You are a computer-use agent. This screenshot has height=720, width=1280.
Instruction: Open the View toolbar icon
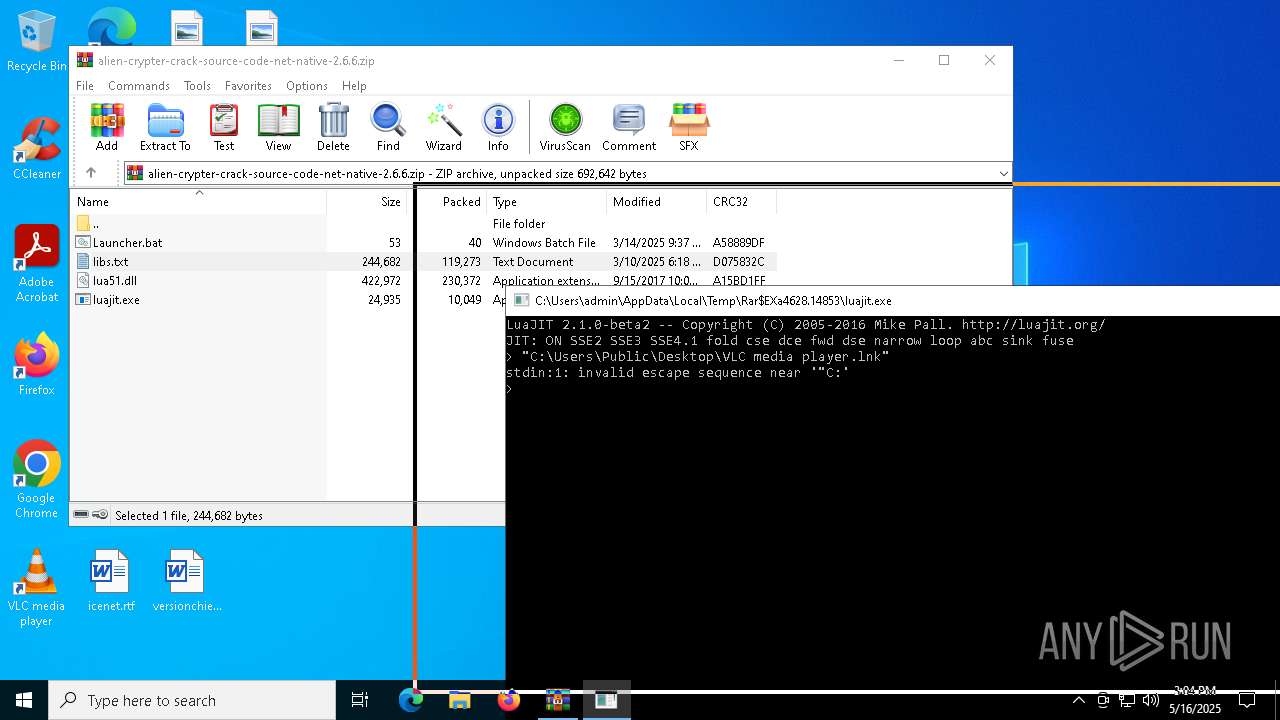click(278, 127)
